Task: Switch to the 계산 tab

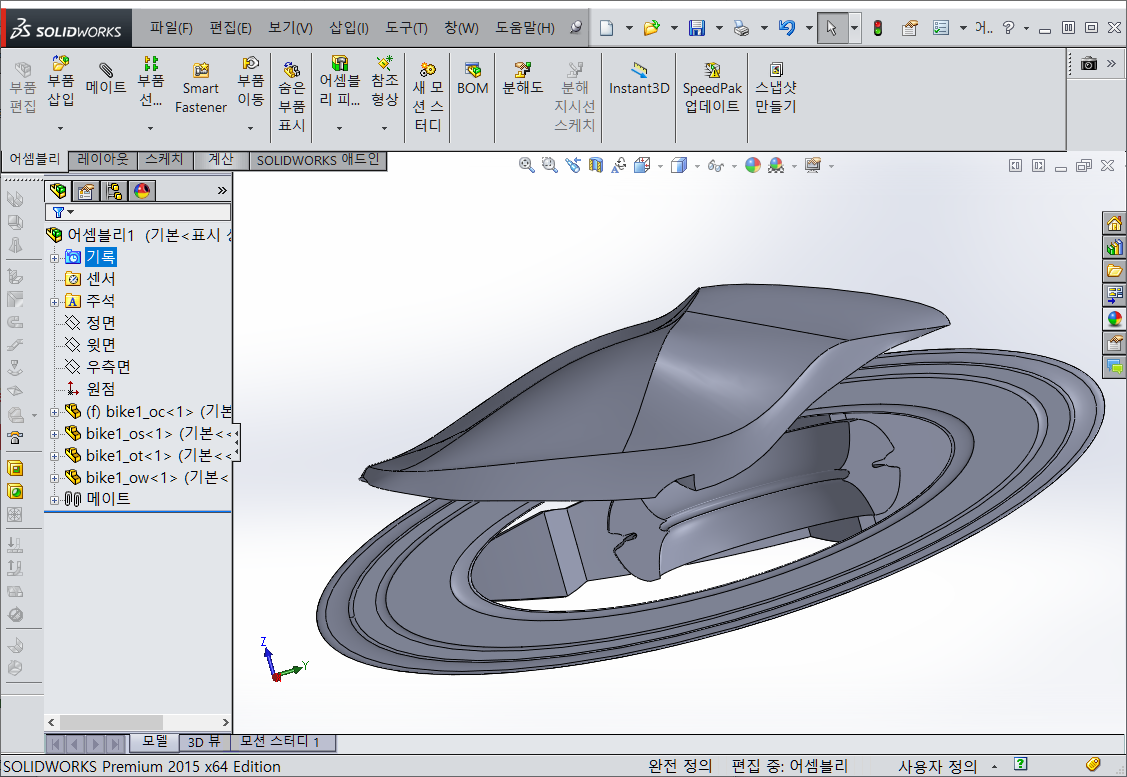Action: [221, 160]
